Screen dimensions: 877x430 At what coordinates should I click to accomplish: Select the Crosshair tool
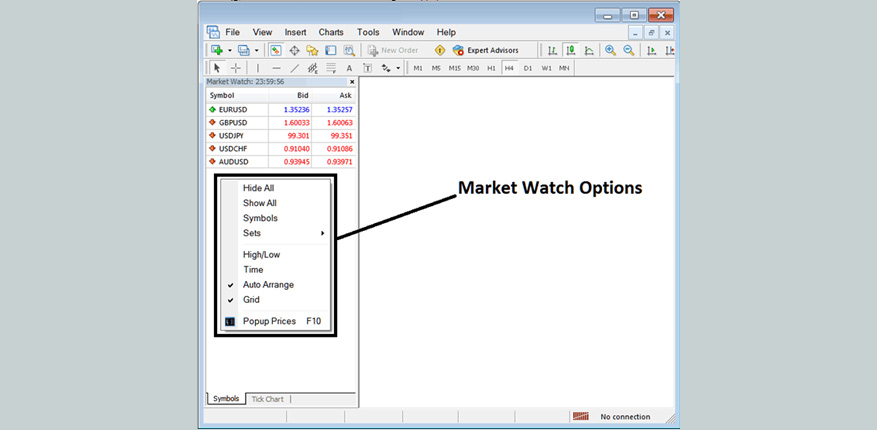pyautogui.click(x=236, y=68)
